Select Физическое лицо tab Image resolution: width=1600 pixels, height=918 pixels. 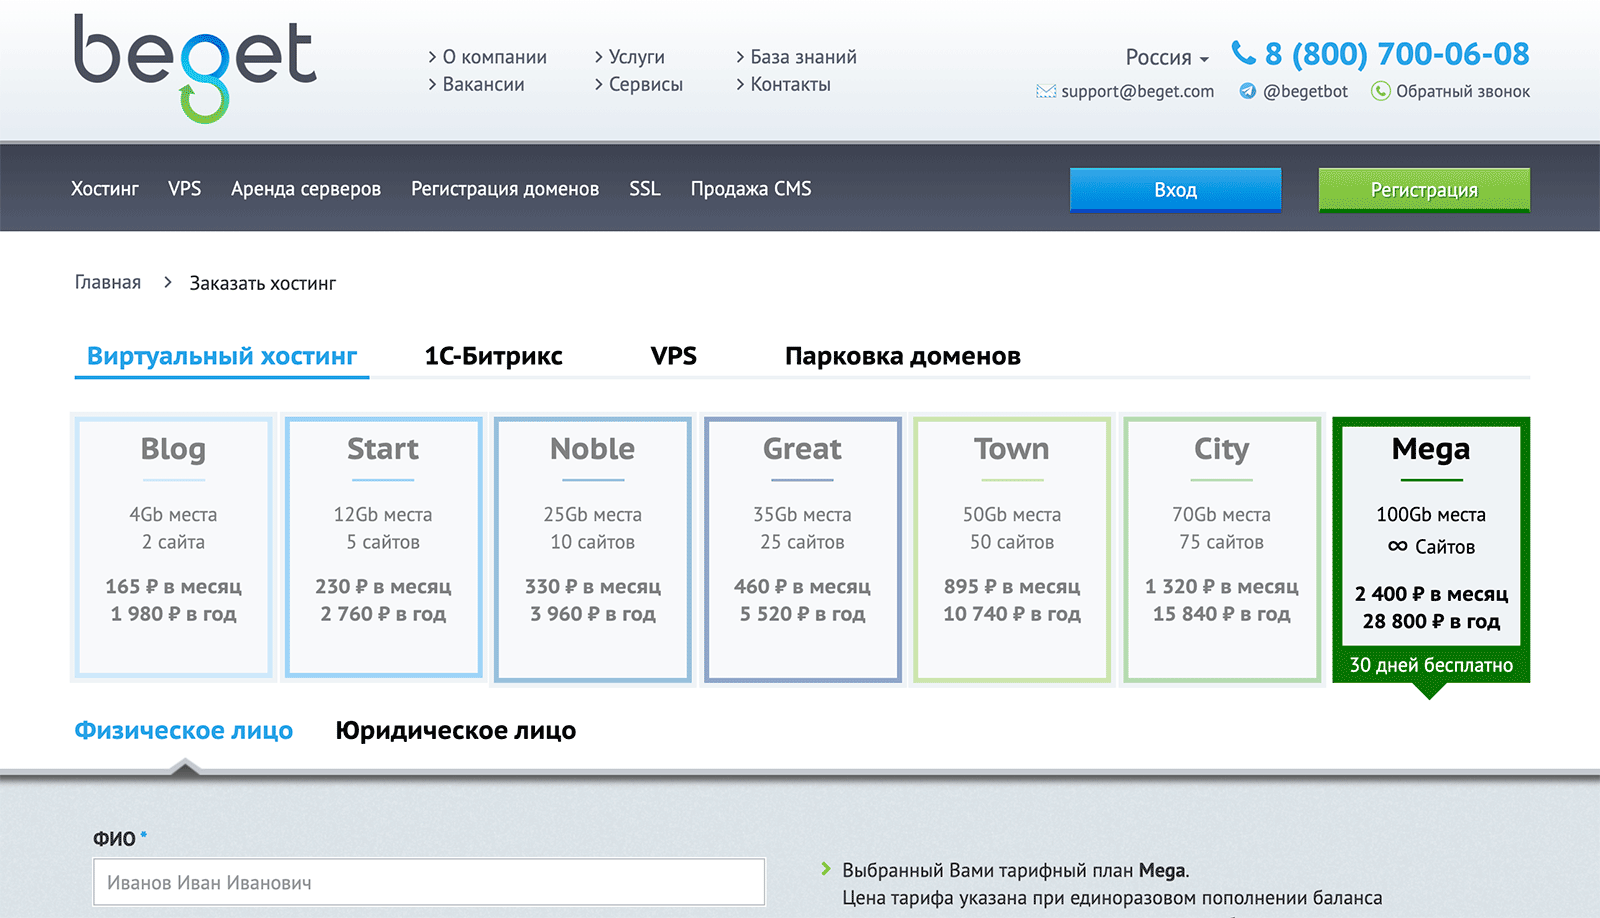click(184, 731)
